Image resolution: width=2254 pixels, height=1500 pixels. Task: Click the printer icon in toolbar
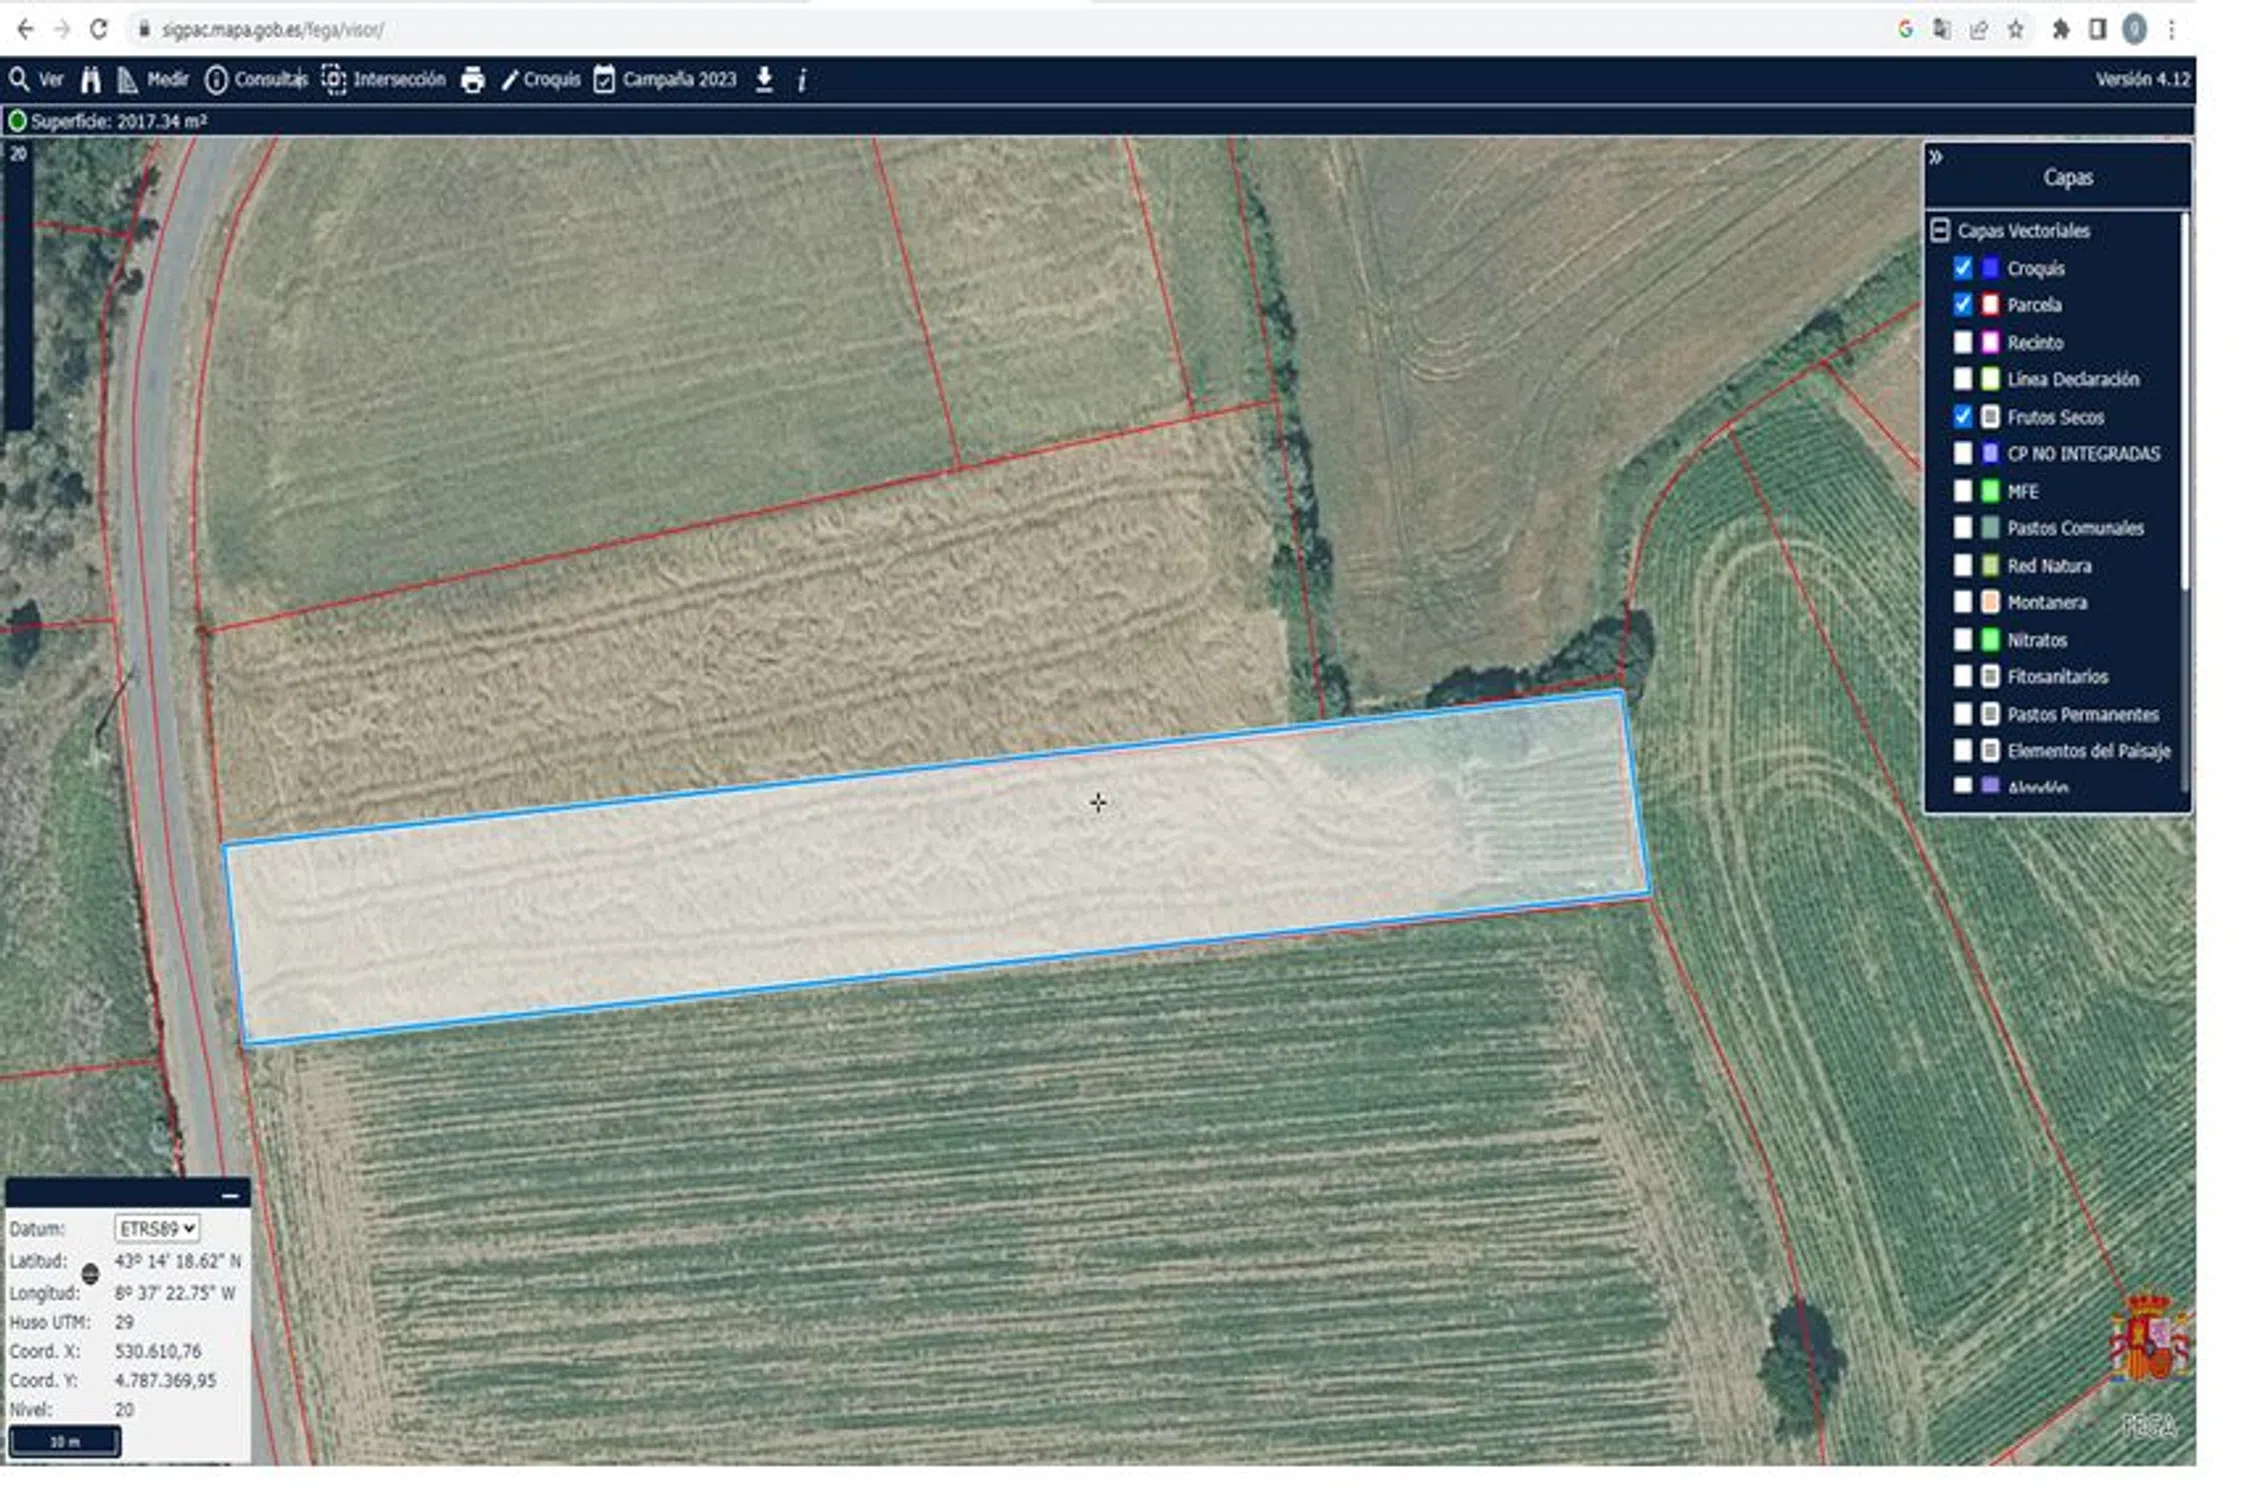(472, 80)
